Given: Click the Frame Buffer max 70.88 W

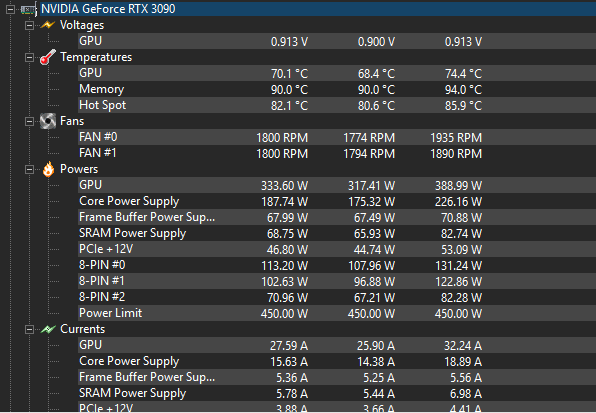Looking at the screenshot, I should tap(461, 218).
